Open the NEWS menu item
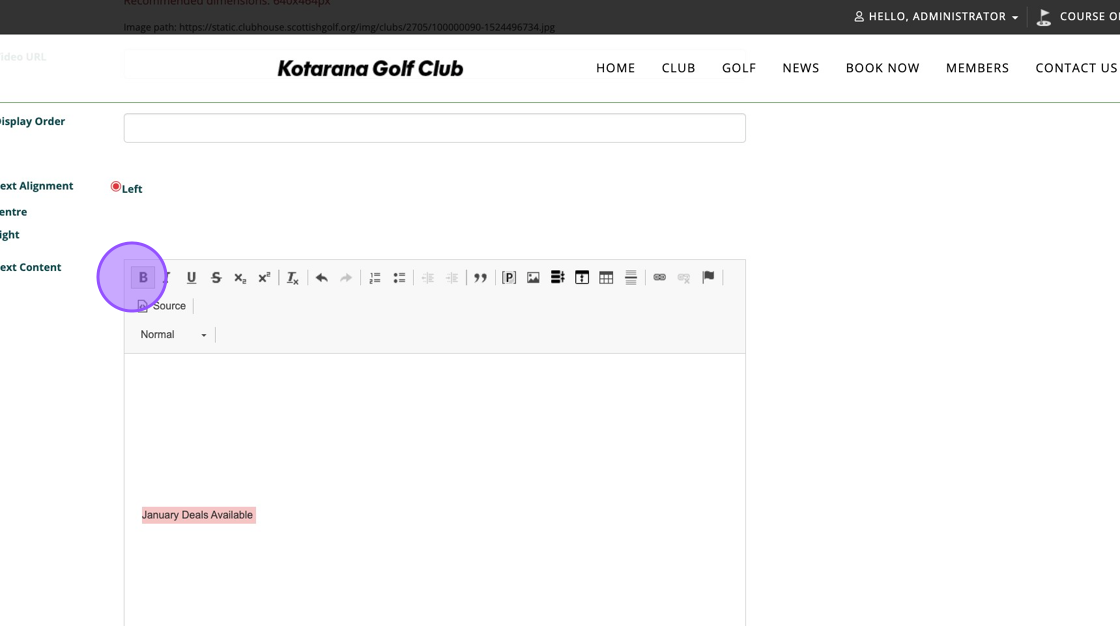The height and width of the screenshot is (626, 1120). pyautogui.click(x=801, y=68)
